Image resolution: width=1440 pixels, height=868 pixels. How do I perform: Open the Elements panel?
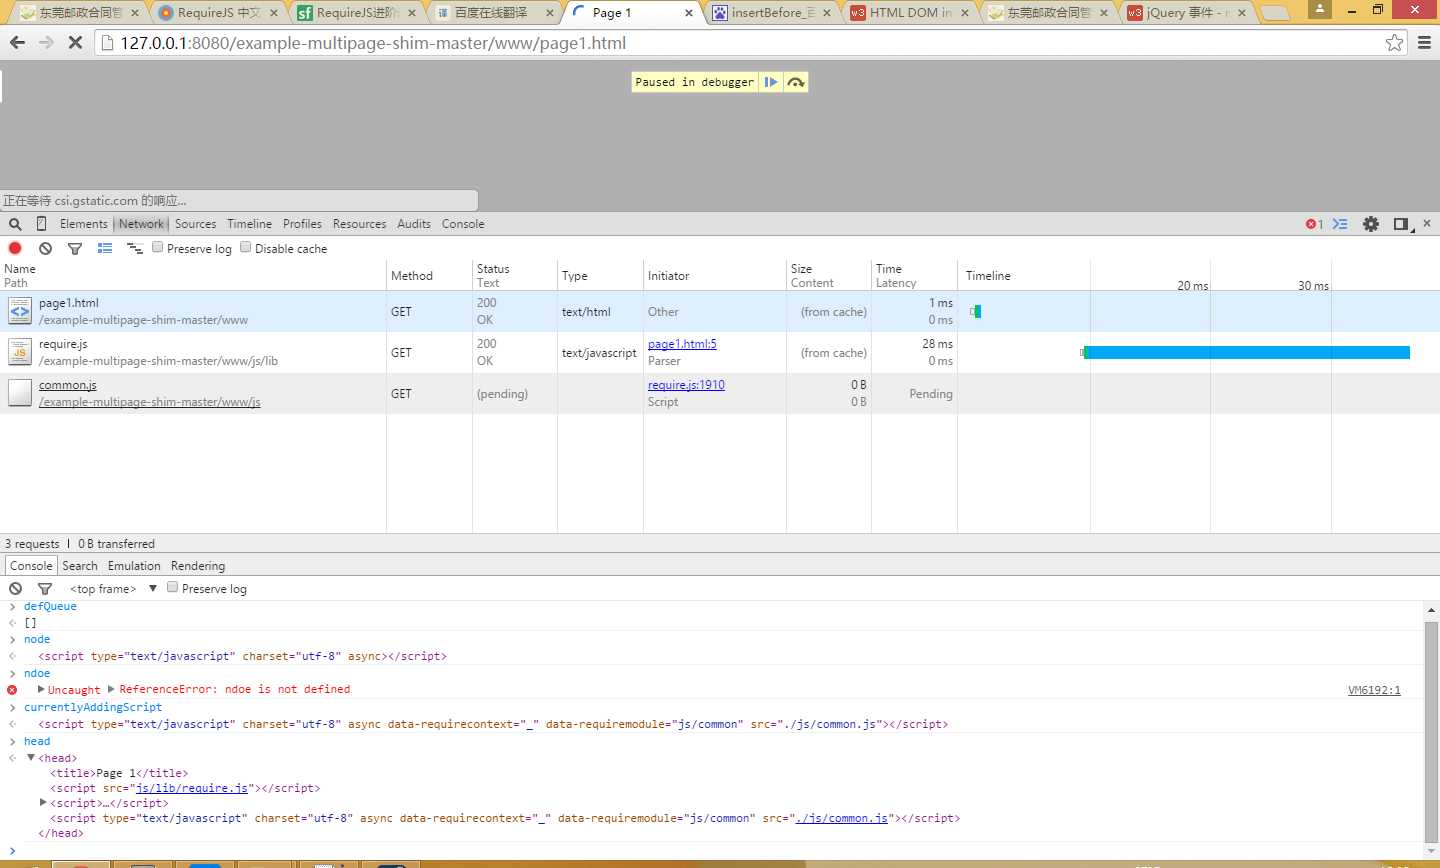tap(83, 224)
